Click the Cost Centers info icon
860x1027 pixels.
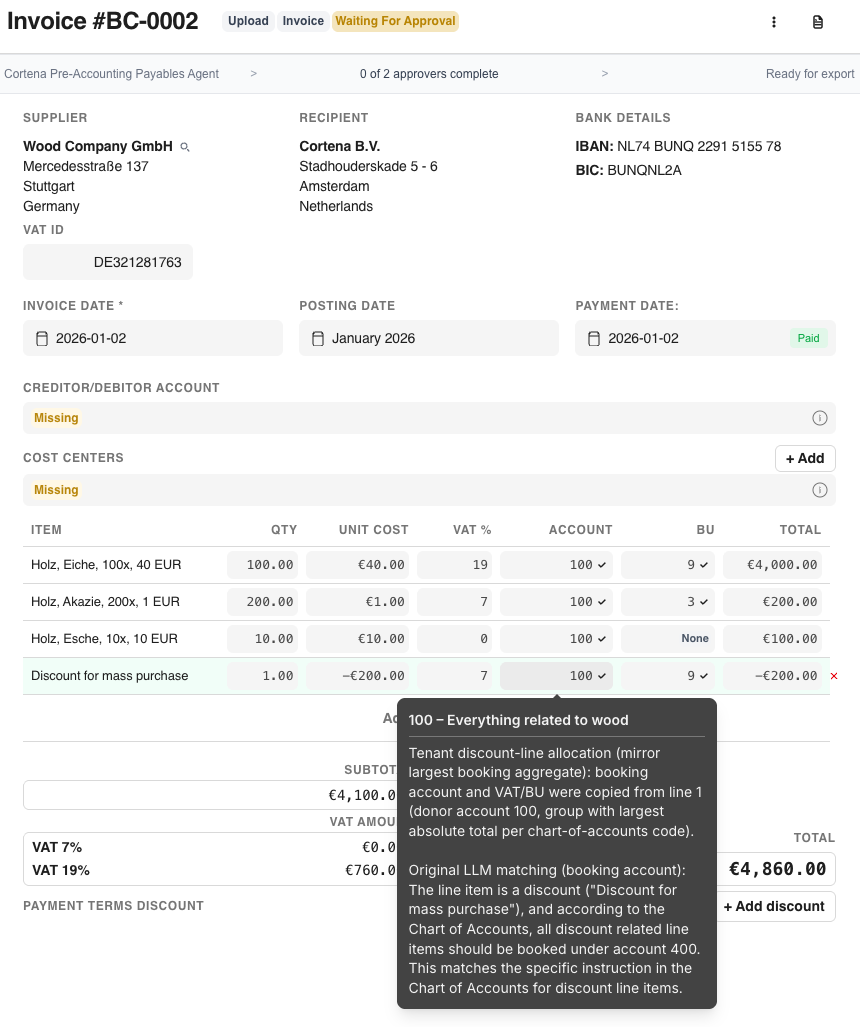click(x=819, y=490)
